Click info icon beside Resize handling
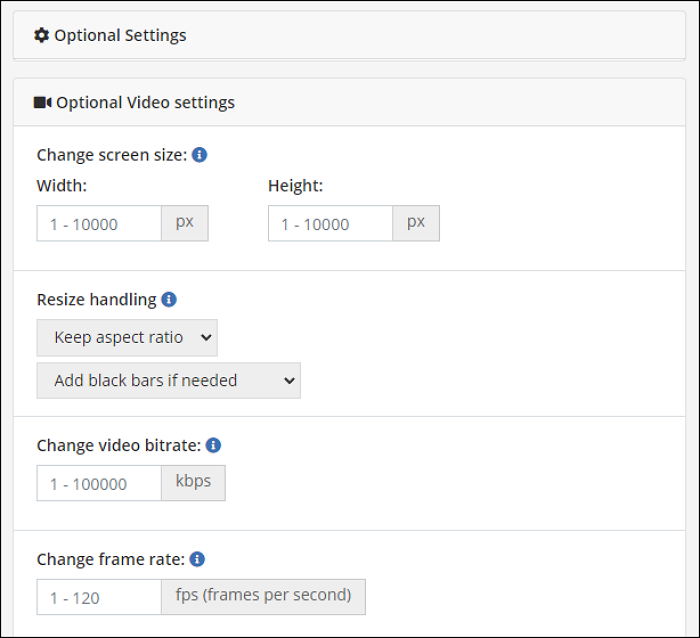The width and height of the screenshot is (700, 638). pyautogui.click(x=169, y=299)
